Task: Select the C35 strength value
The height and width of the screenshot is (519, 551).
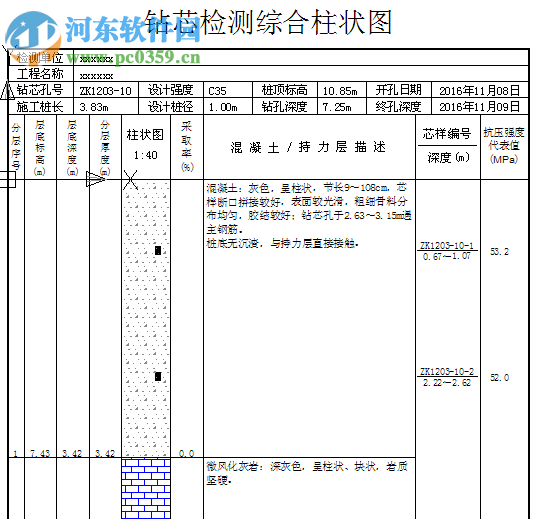Action: click(x=218, y=91)
